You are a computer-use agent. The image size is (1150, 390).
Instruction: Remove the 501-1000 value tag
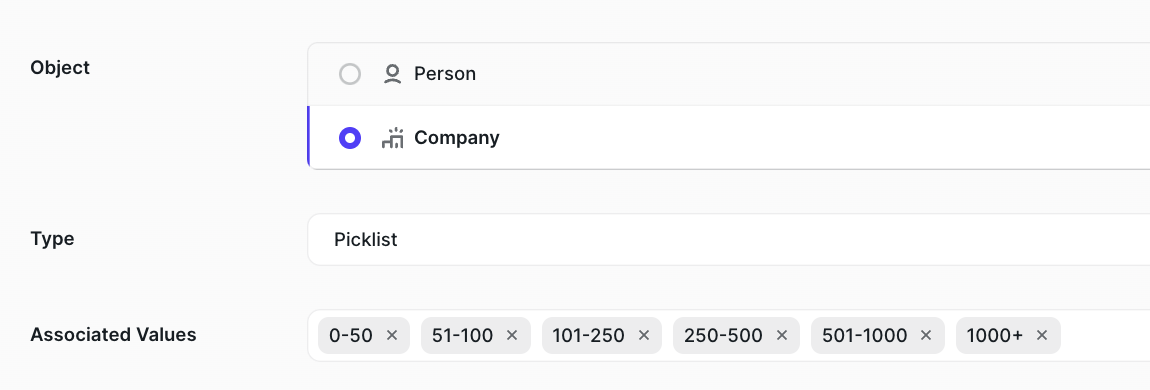926,336
